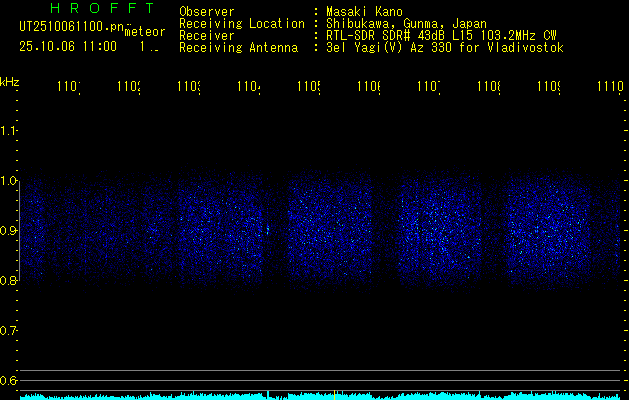Click the 1107 time axis label
629x400 pixels.
pyautogui.click(x=429, y=86)
